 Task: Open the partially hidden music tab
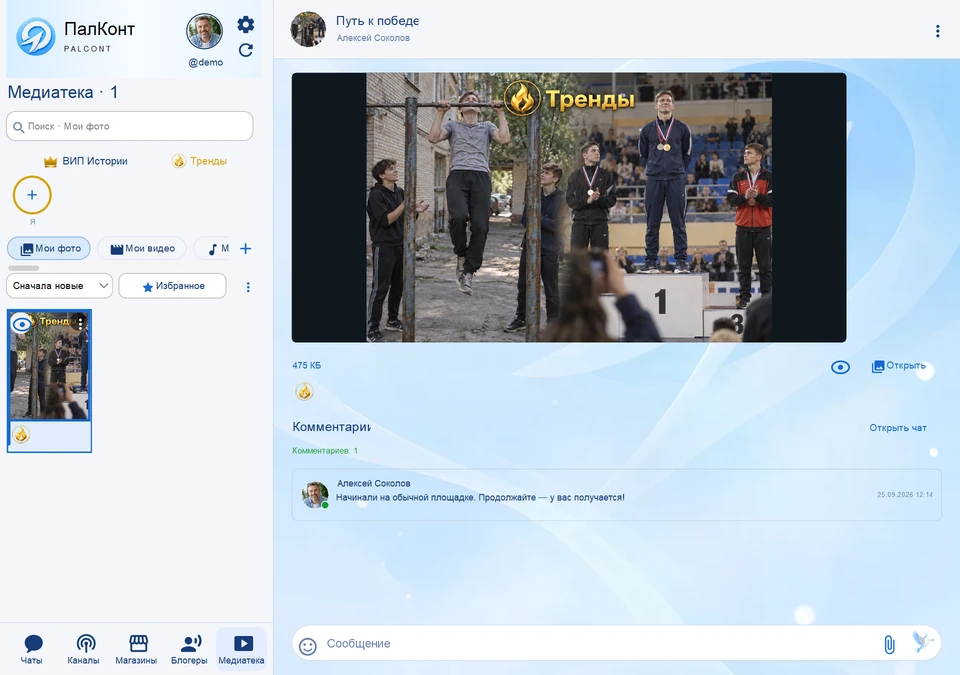tap(212, 249)
